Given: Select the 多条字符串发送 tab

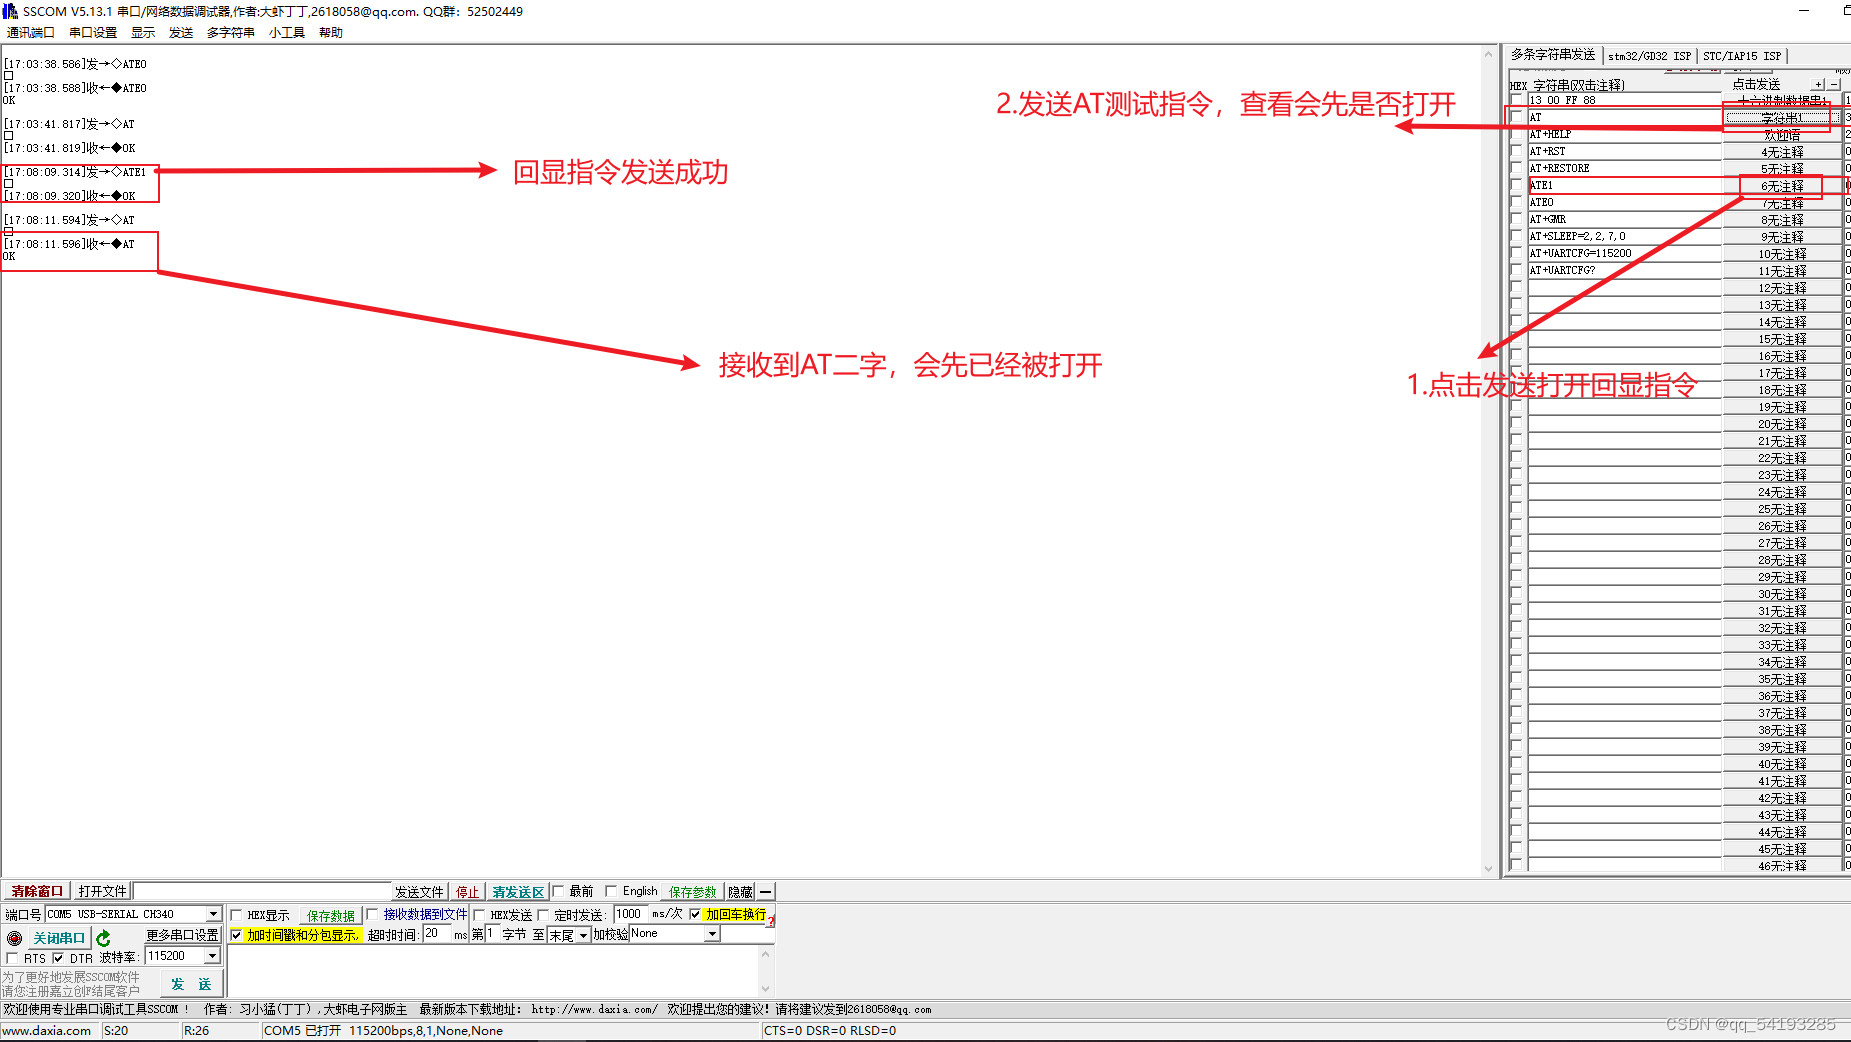Looking at the screenshot, I should tap(1553, 55).
